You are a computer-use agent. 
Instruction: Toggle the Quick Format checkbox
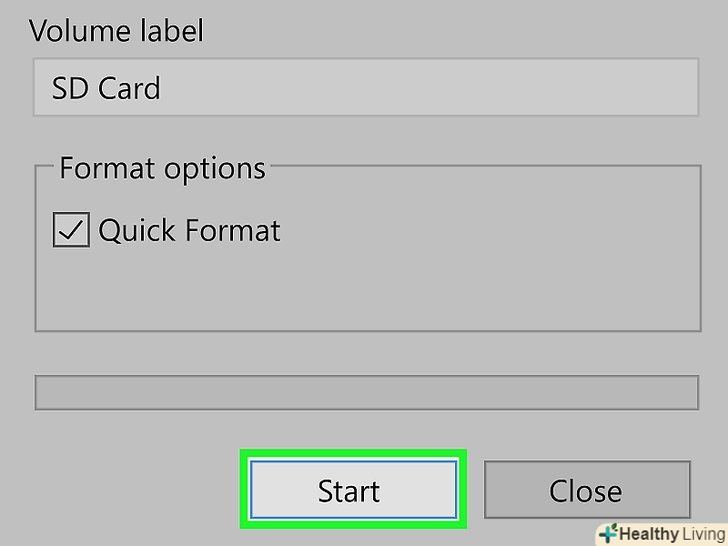tap(71, 231)
